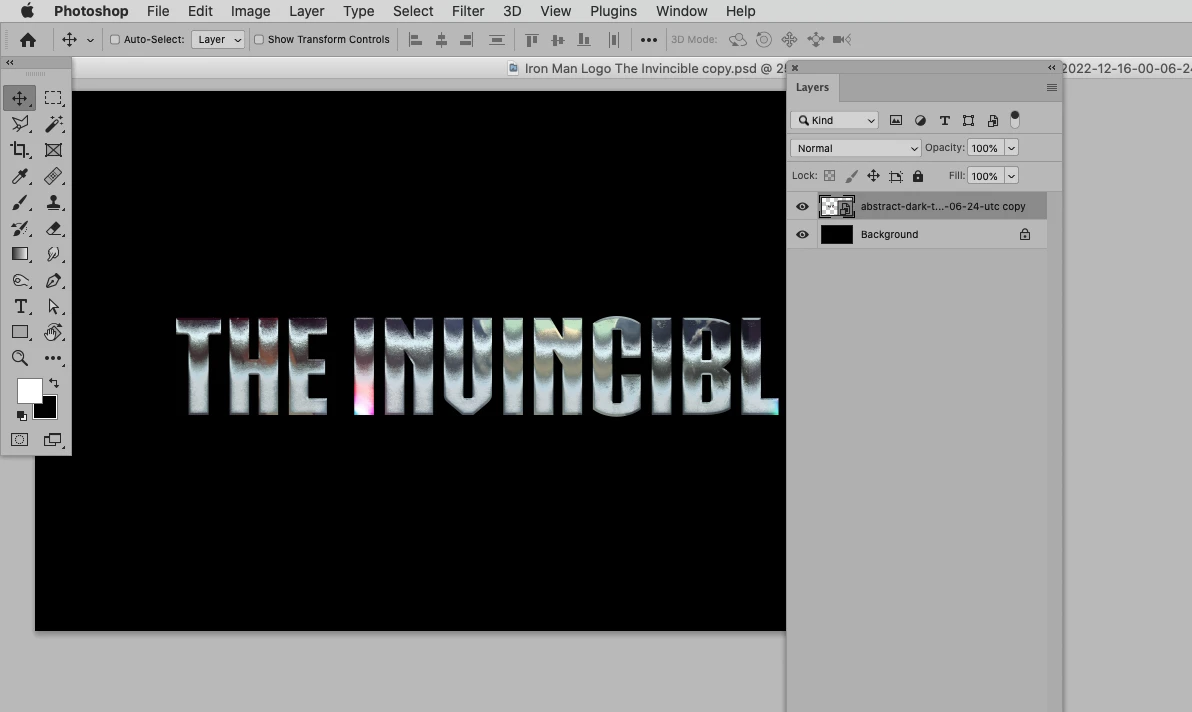Filter layers by type layers
Image resolution: width=1192 pixels, height=712 pixels.
pos(945,120)
